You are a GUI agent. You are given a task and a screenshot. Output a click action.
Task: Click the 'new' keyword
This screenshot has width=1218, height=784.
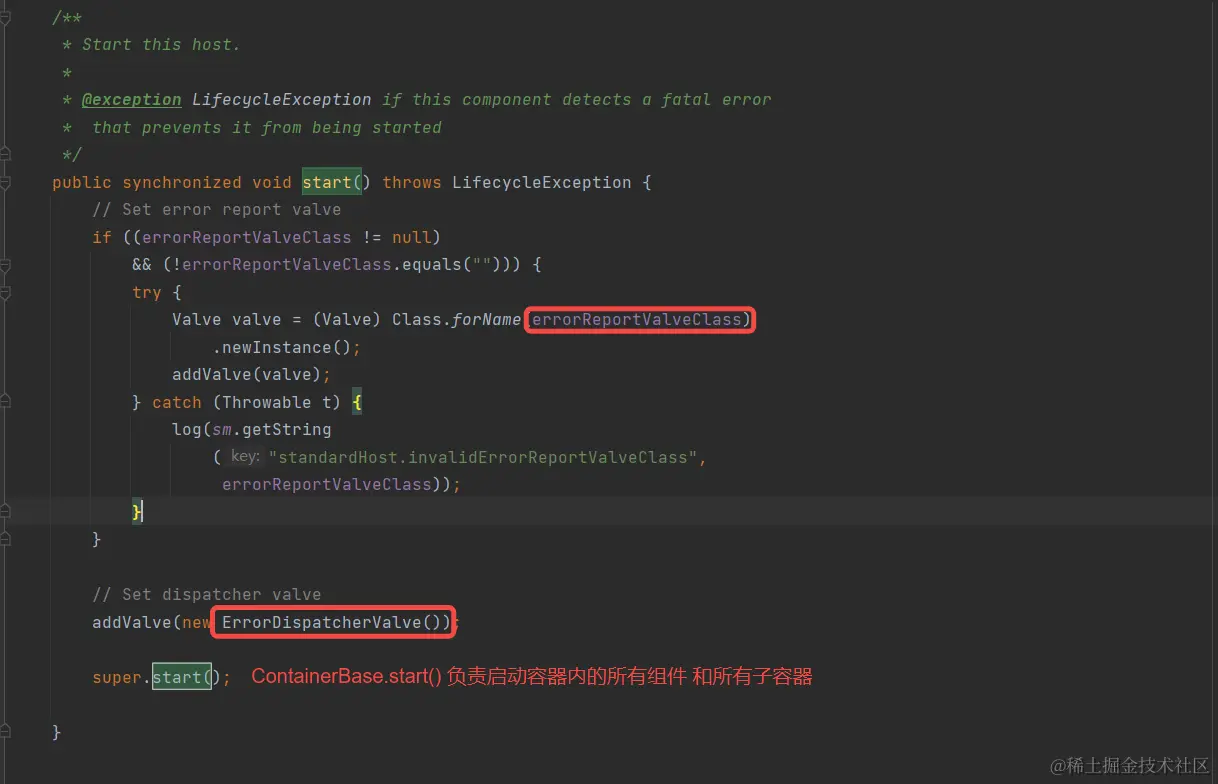(x=197, y=623)
